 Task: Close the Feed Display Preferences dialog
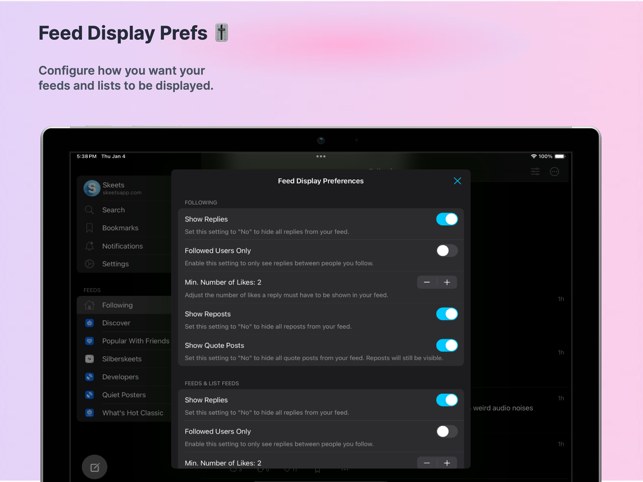457,181
